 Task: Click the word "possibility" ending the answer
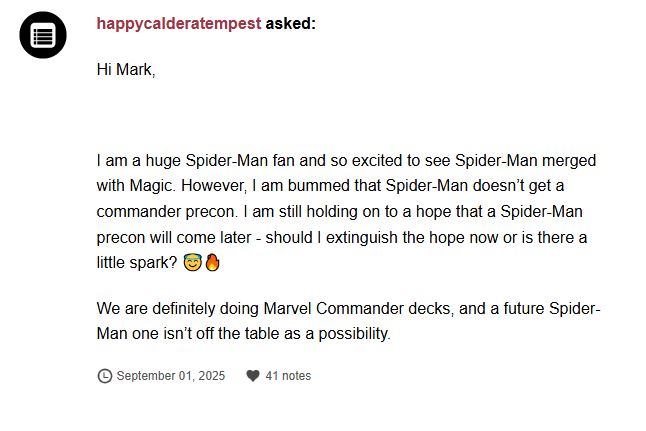pos(351,334)
